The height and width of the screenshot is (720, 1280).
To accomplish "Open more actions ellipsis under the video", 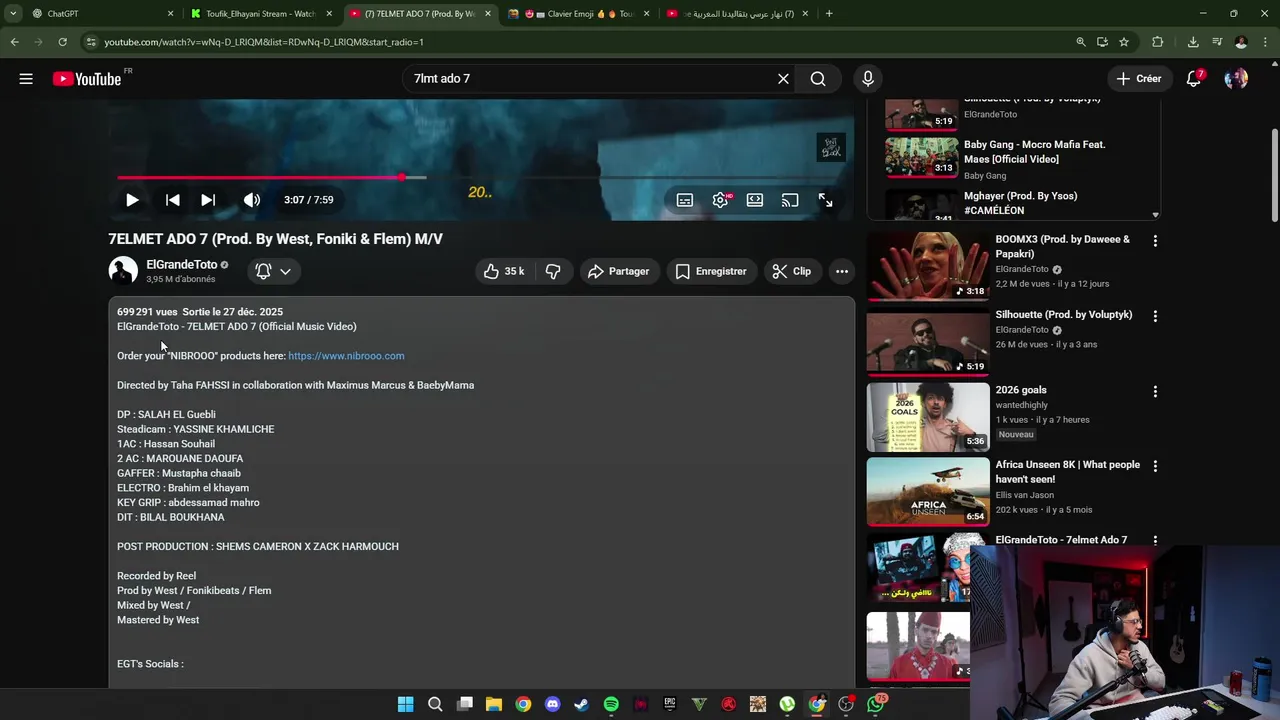I will (x=842, y=271).
